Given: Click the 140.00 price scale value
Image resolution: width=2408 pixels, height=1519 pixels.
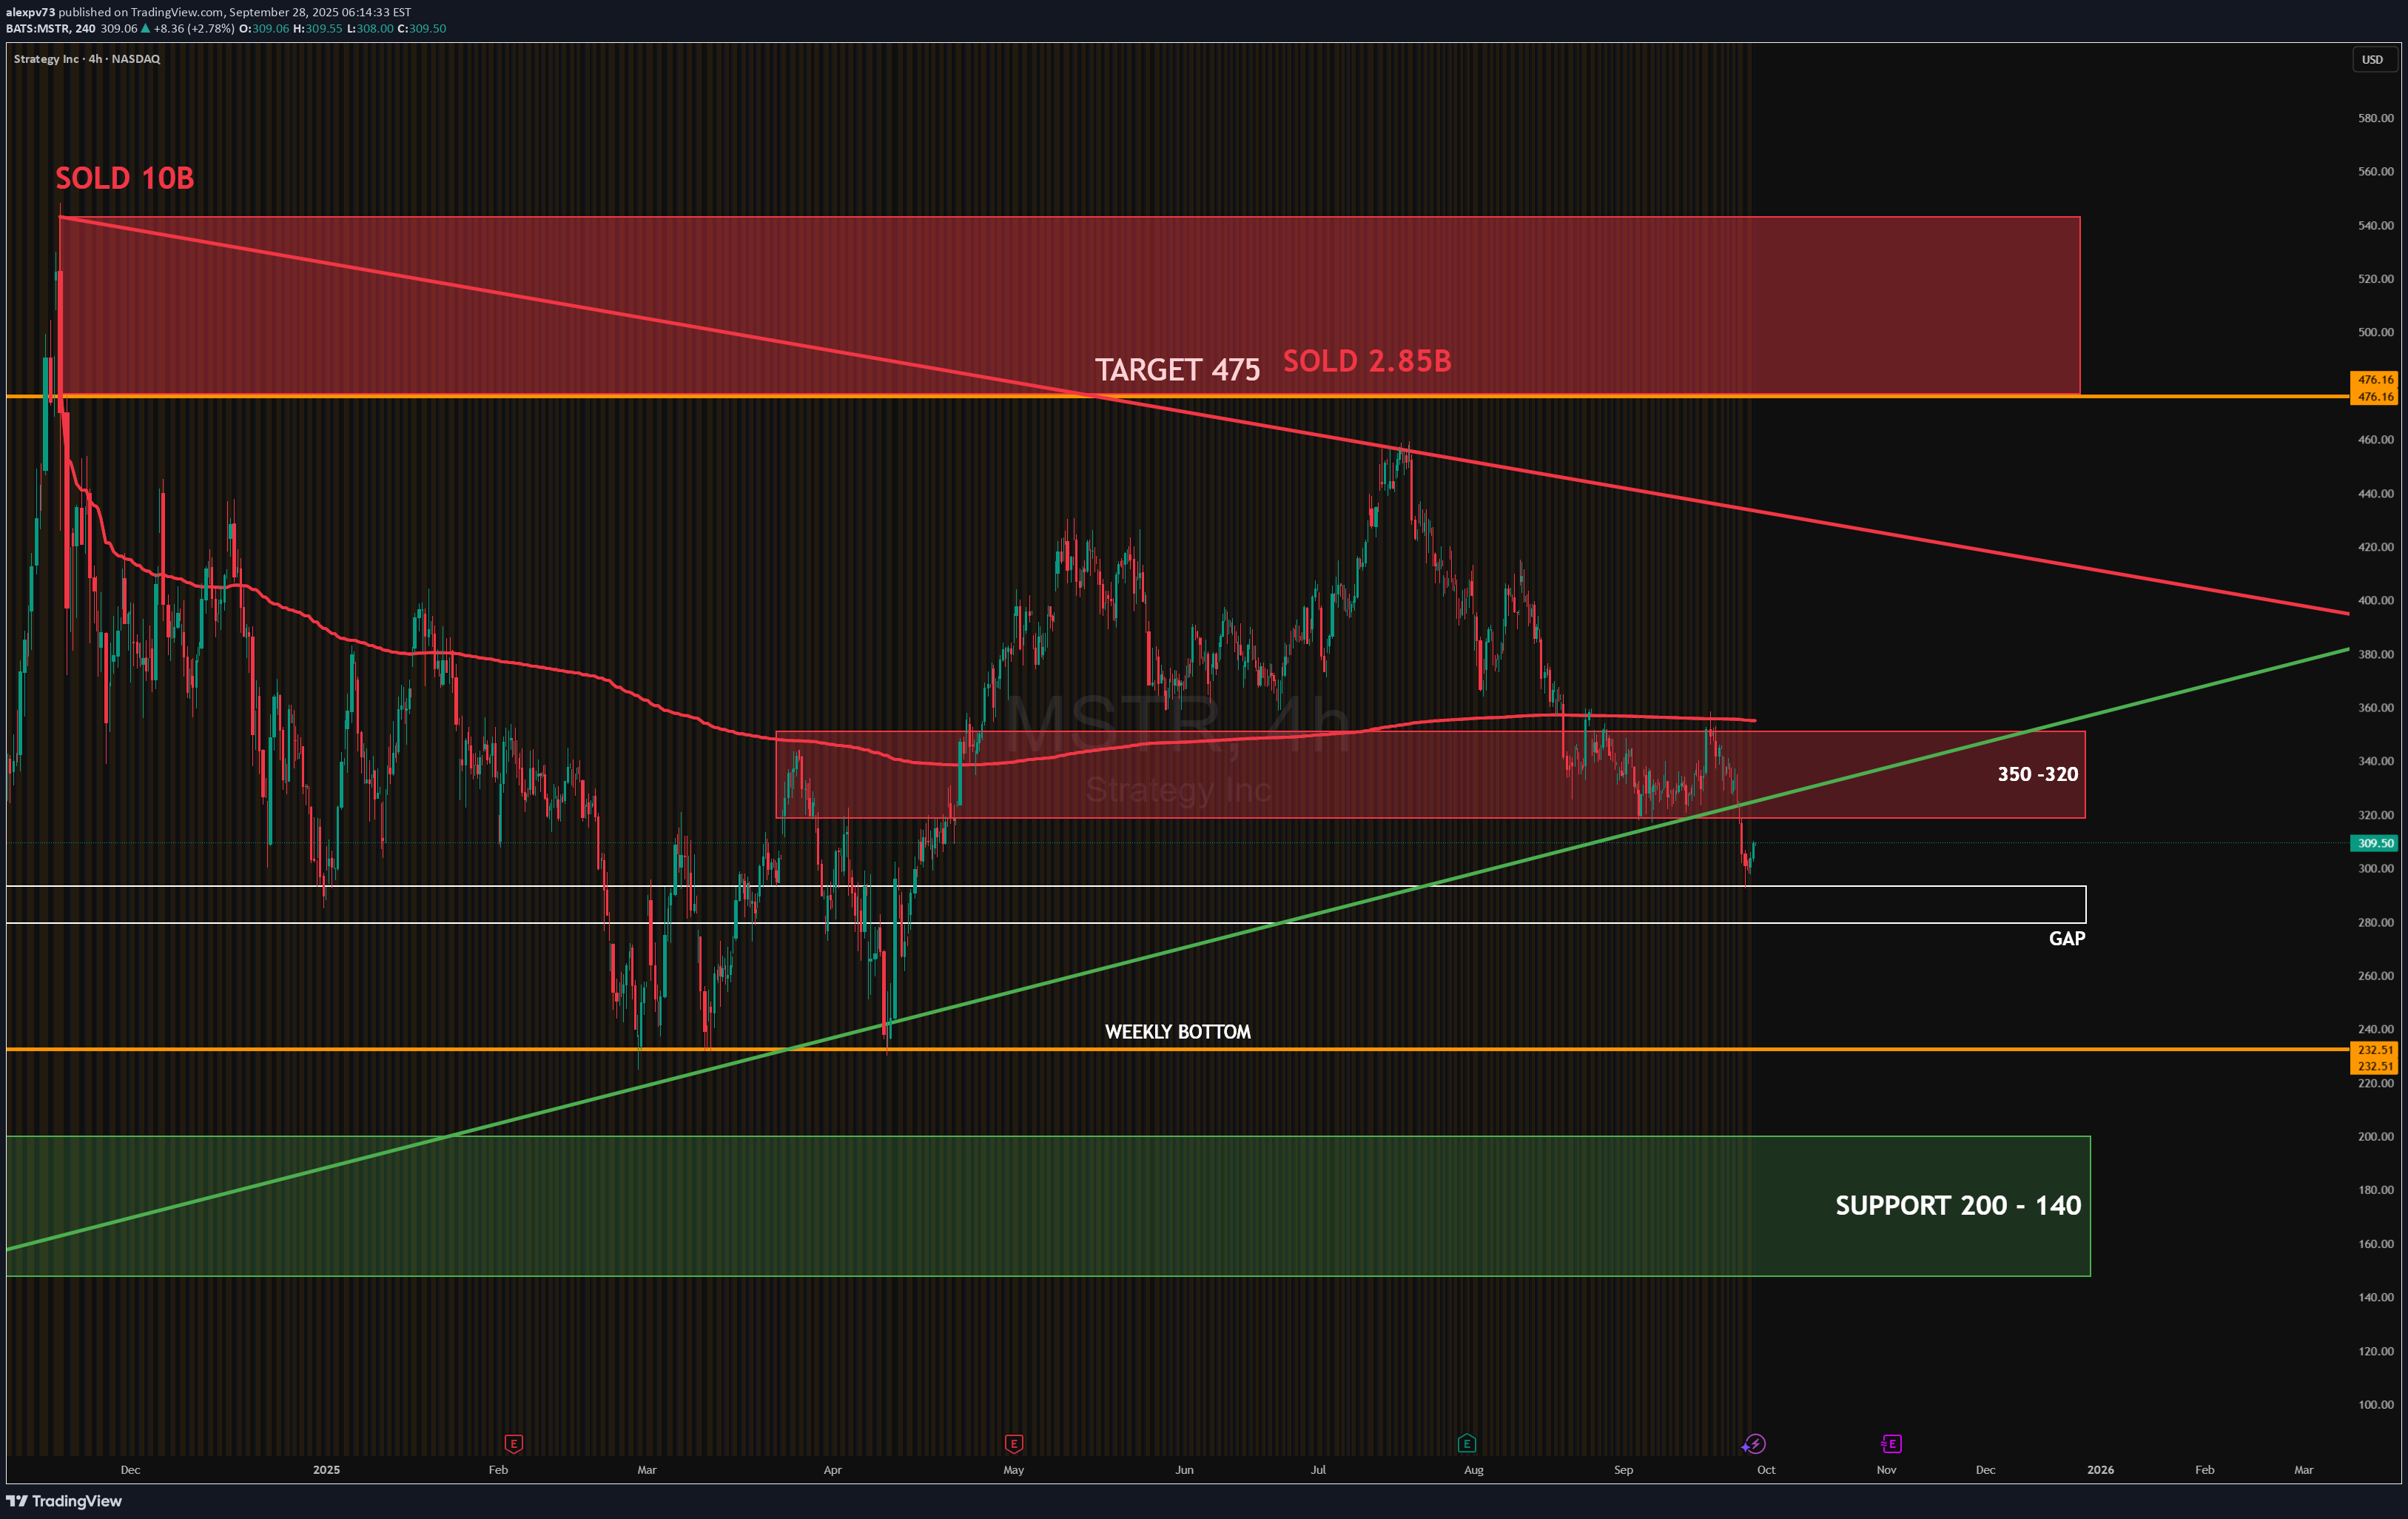Looking at the screenshot, I should 2375,1297.
